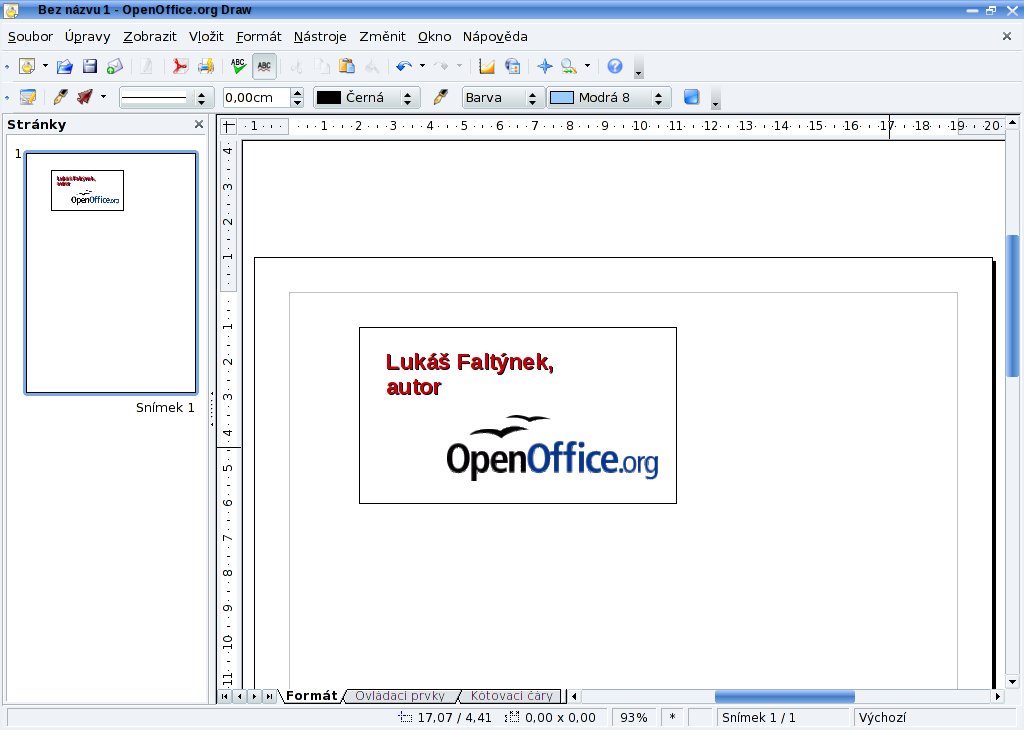
Task: Open the Undo history dropdown arrow
Action: tap(422, 66)
